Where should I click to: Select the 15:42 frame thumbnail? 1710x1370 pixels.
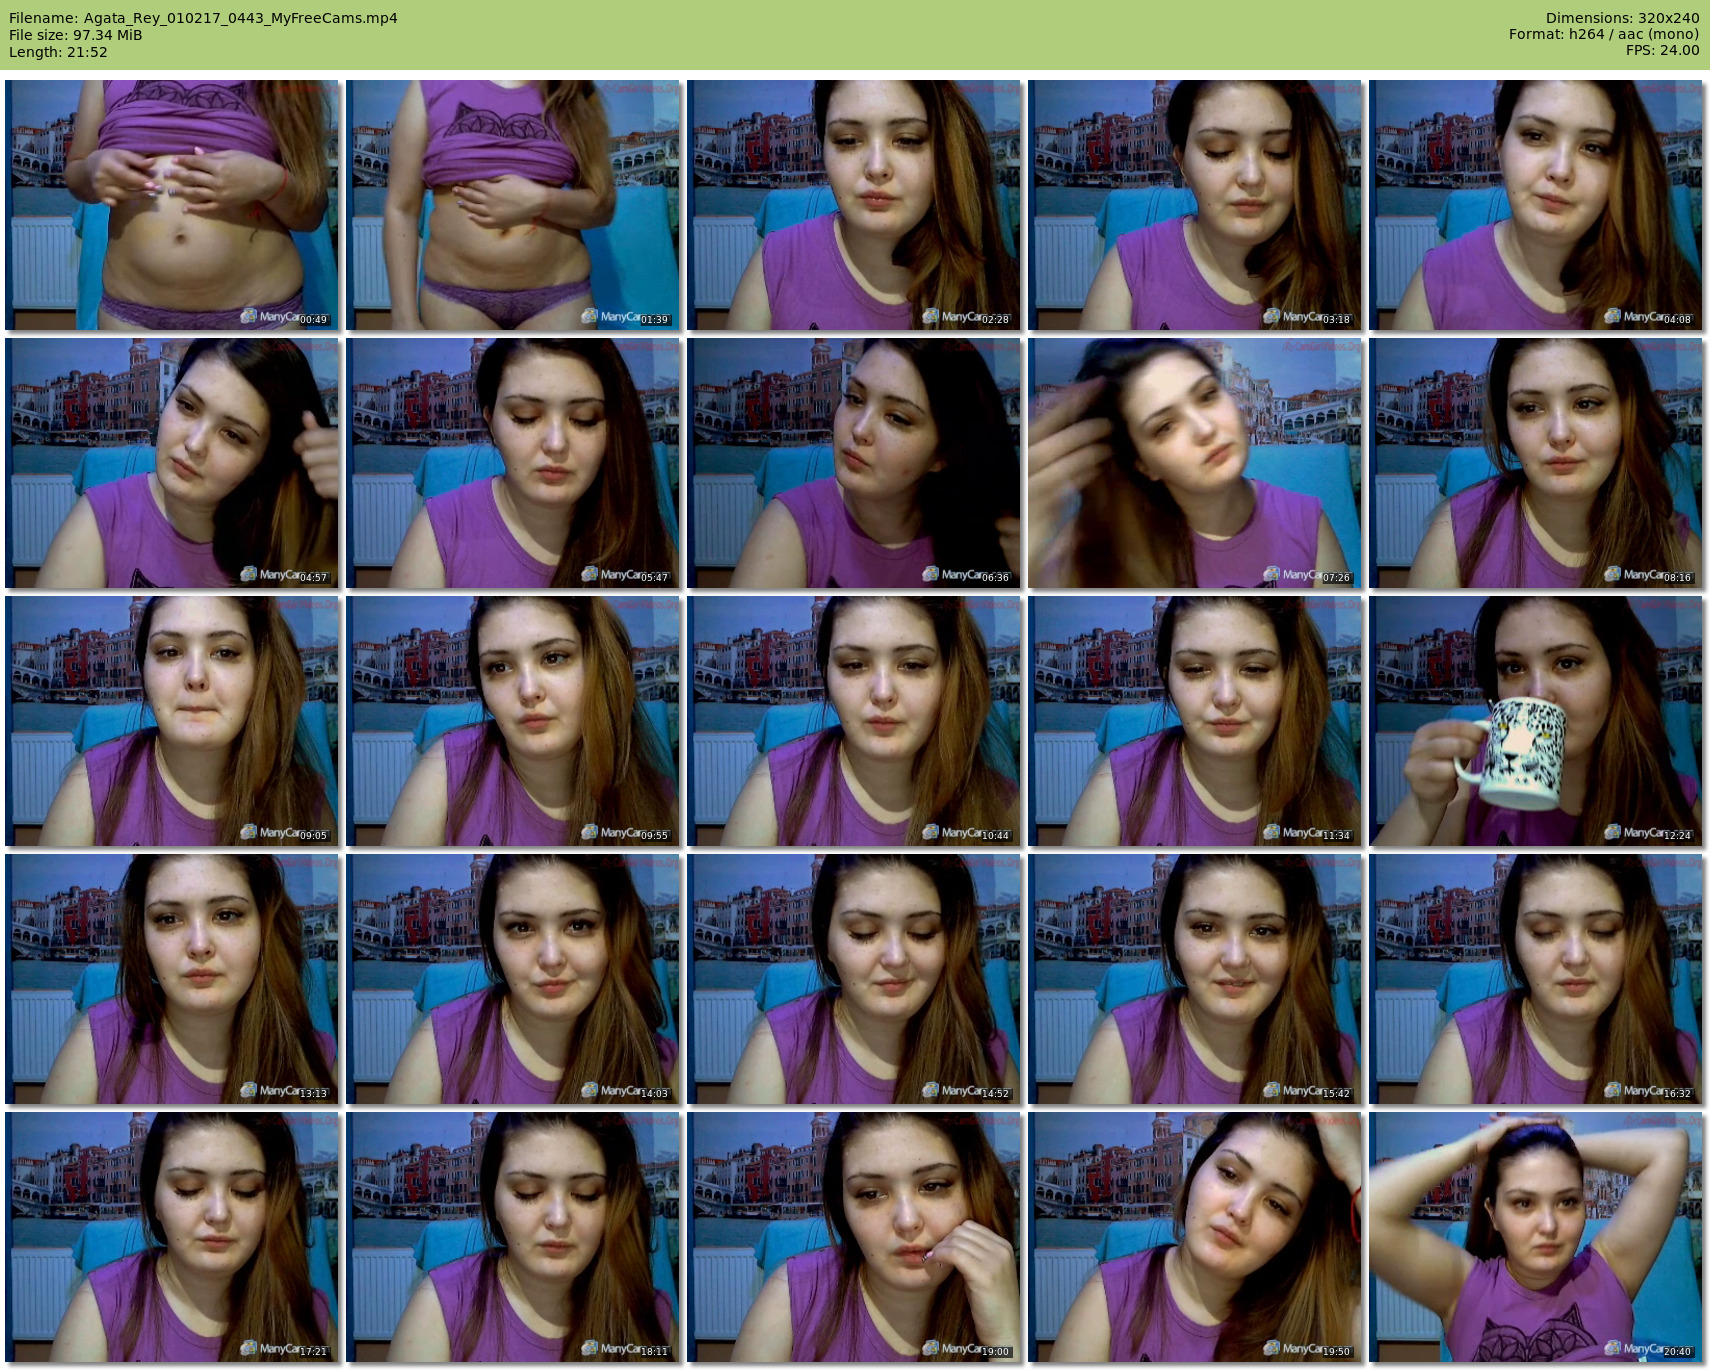1195,979
